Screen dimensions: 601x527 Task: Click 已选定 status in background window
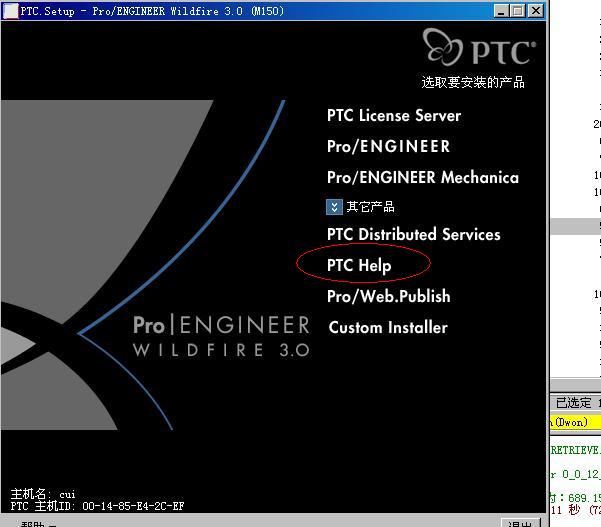pos(573,402)
